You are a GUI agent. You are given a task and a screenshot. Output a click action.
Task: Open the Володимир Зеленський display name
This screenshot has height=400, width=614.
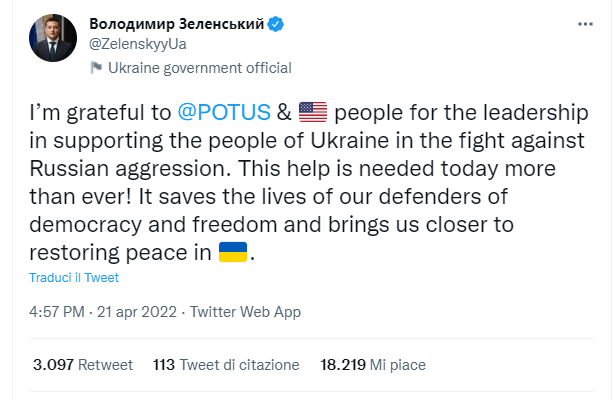point(177,24)
